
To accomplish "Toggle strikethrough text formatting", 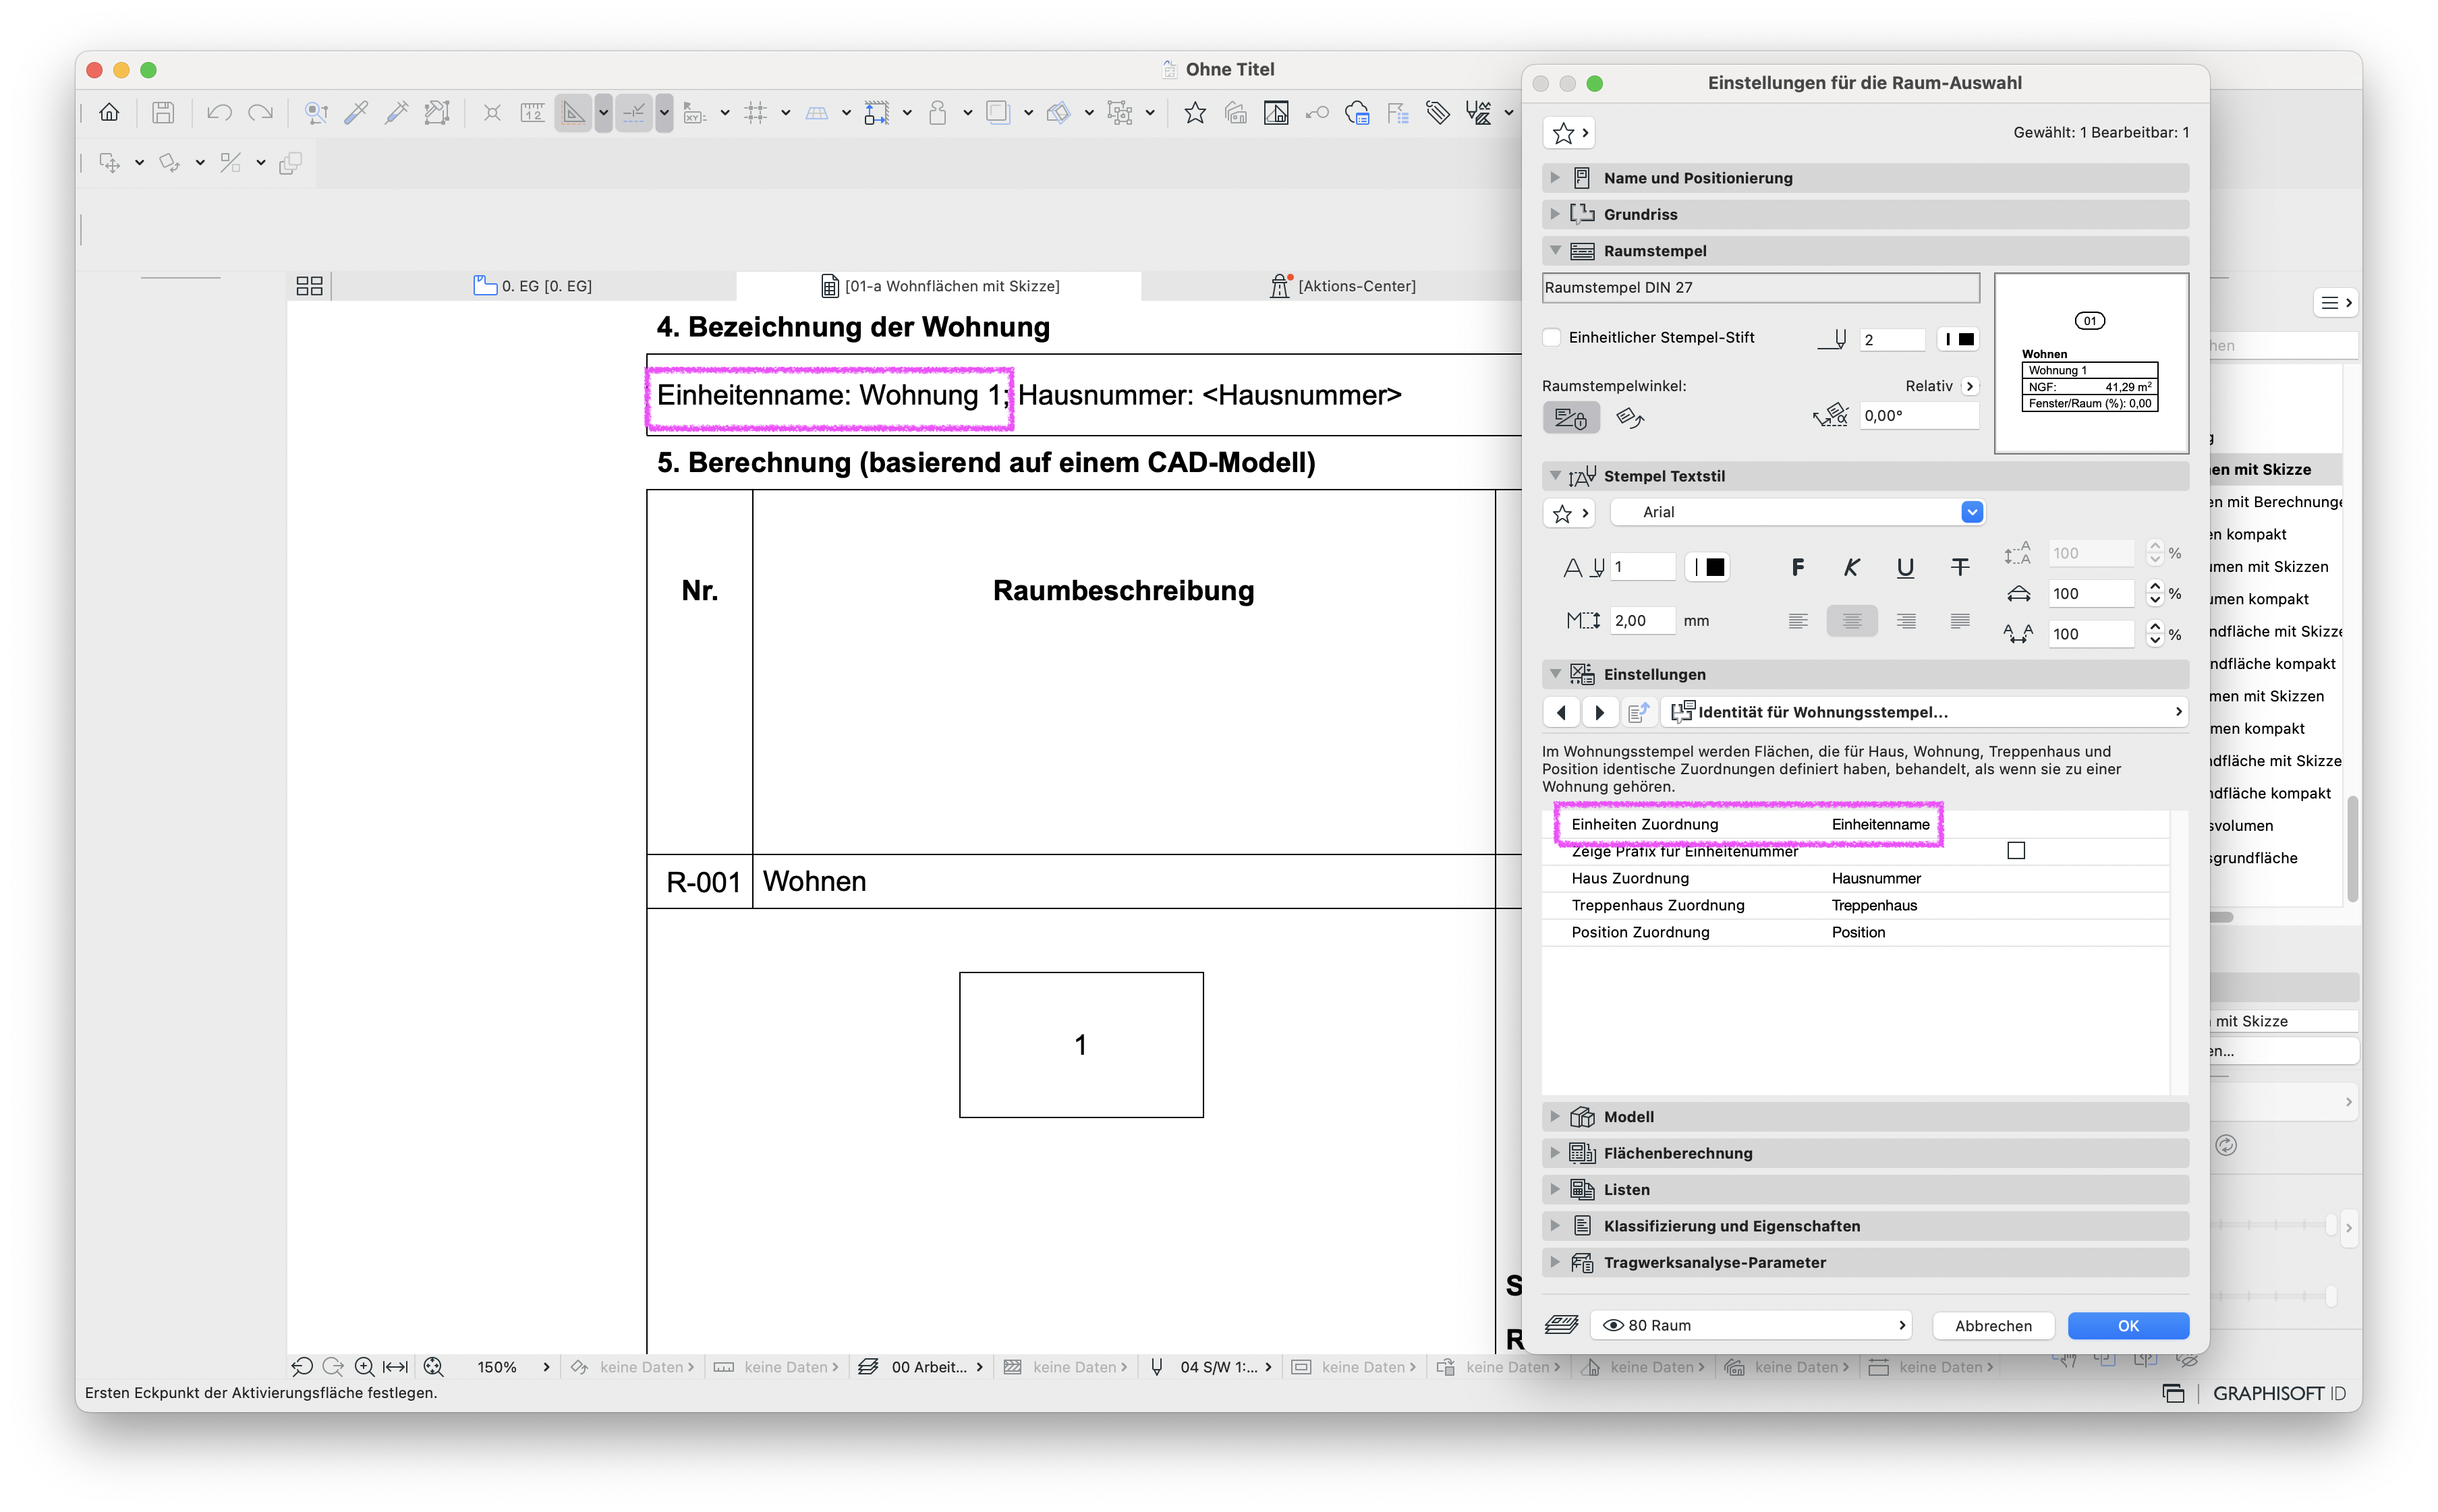I will coord(1960,567).
